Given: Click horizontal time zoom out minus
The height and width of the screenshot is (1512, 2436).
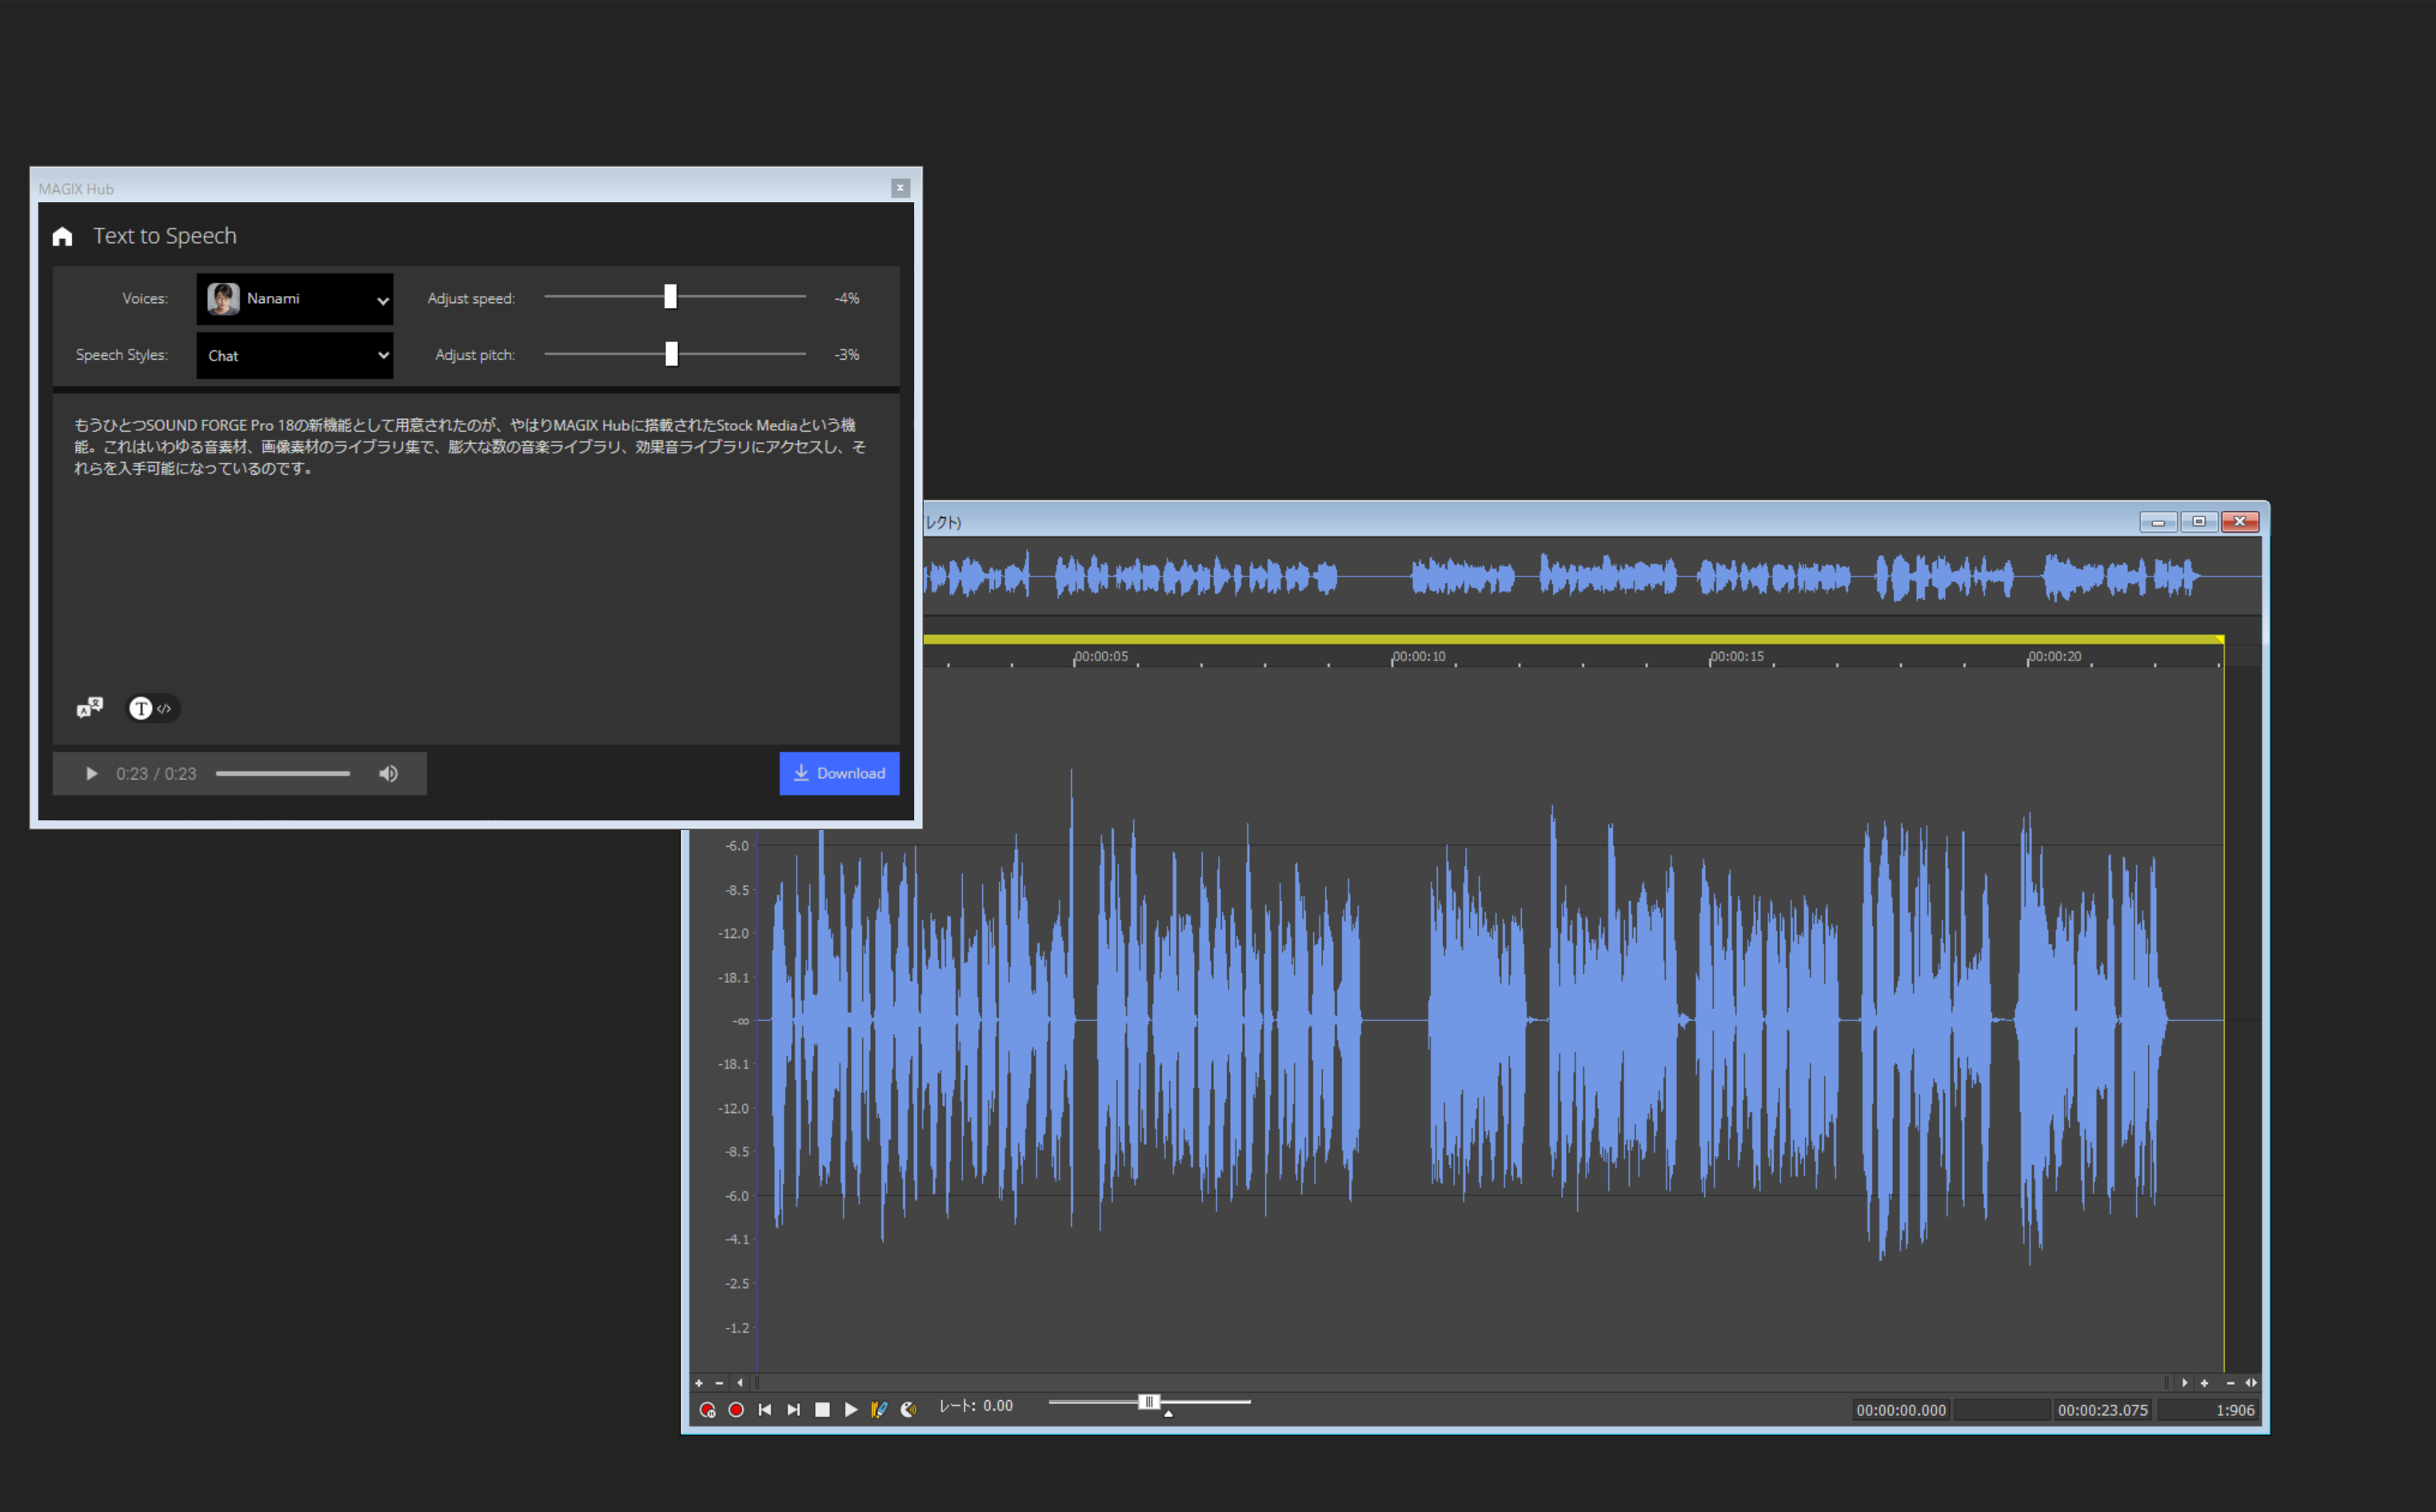Looking at the screenshot, I should pos(2230,1383).
